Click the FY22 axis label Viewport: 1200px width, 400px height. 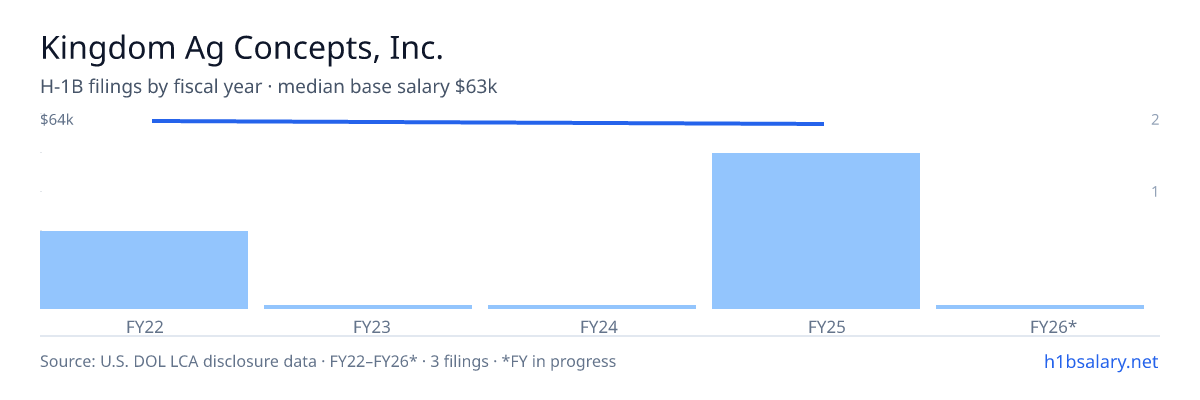point(144,327)
